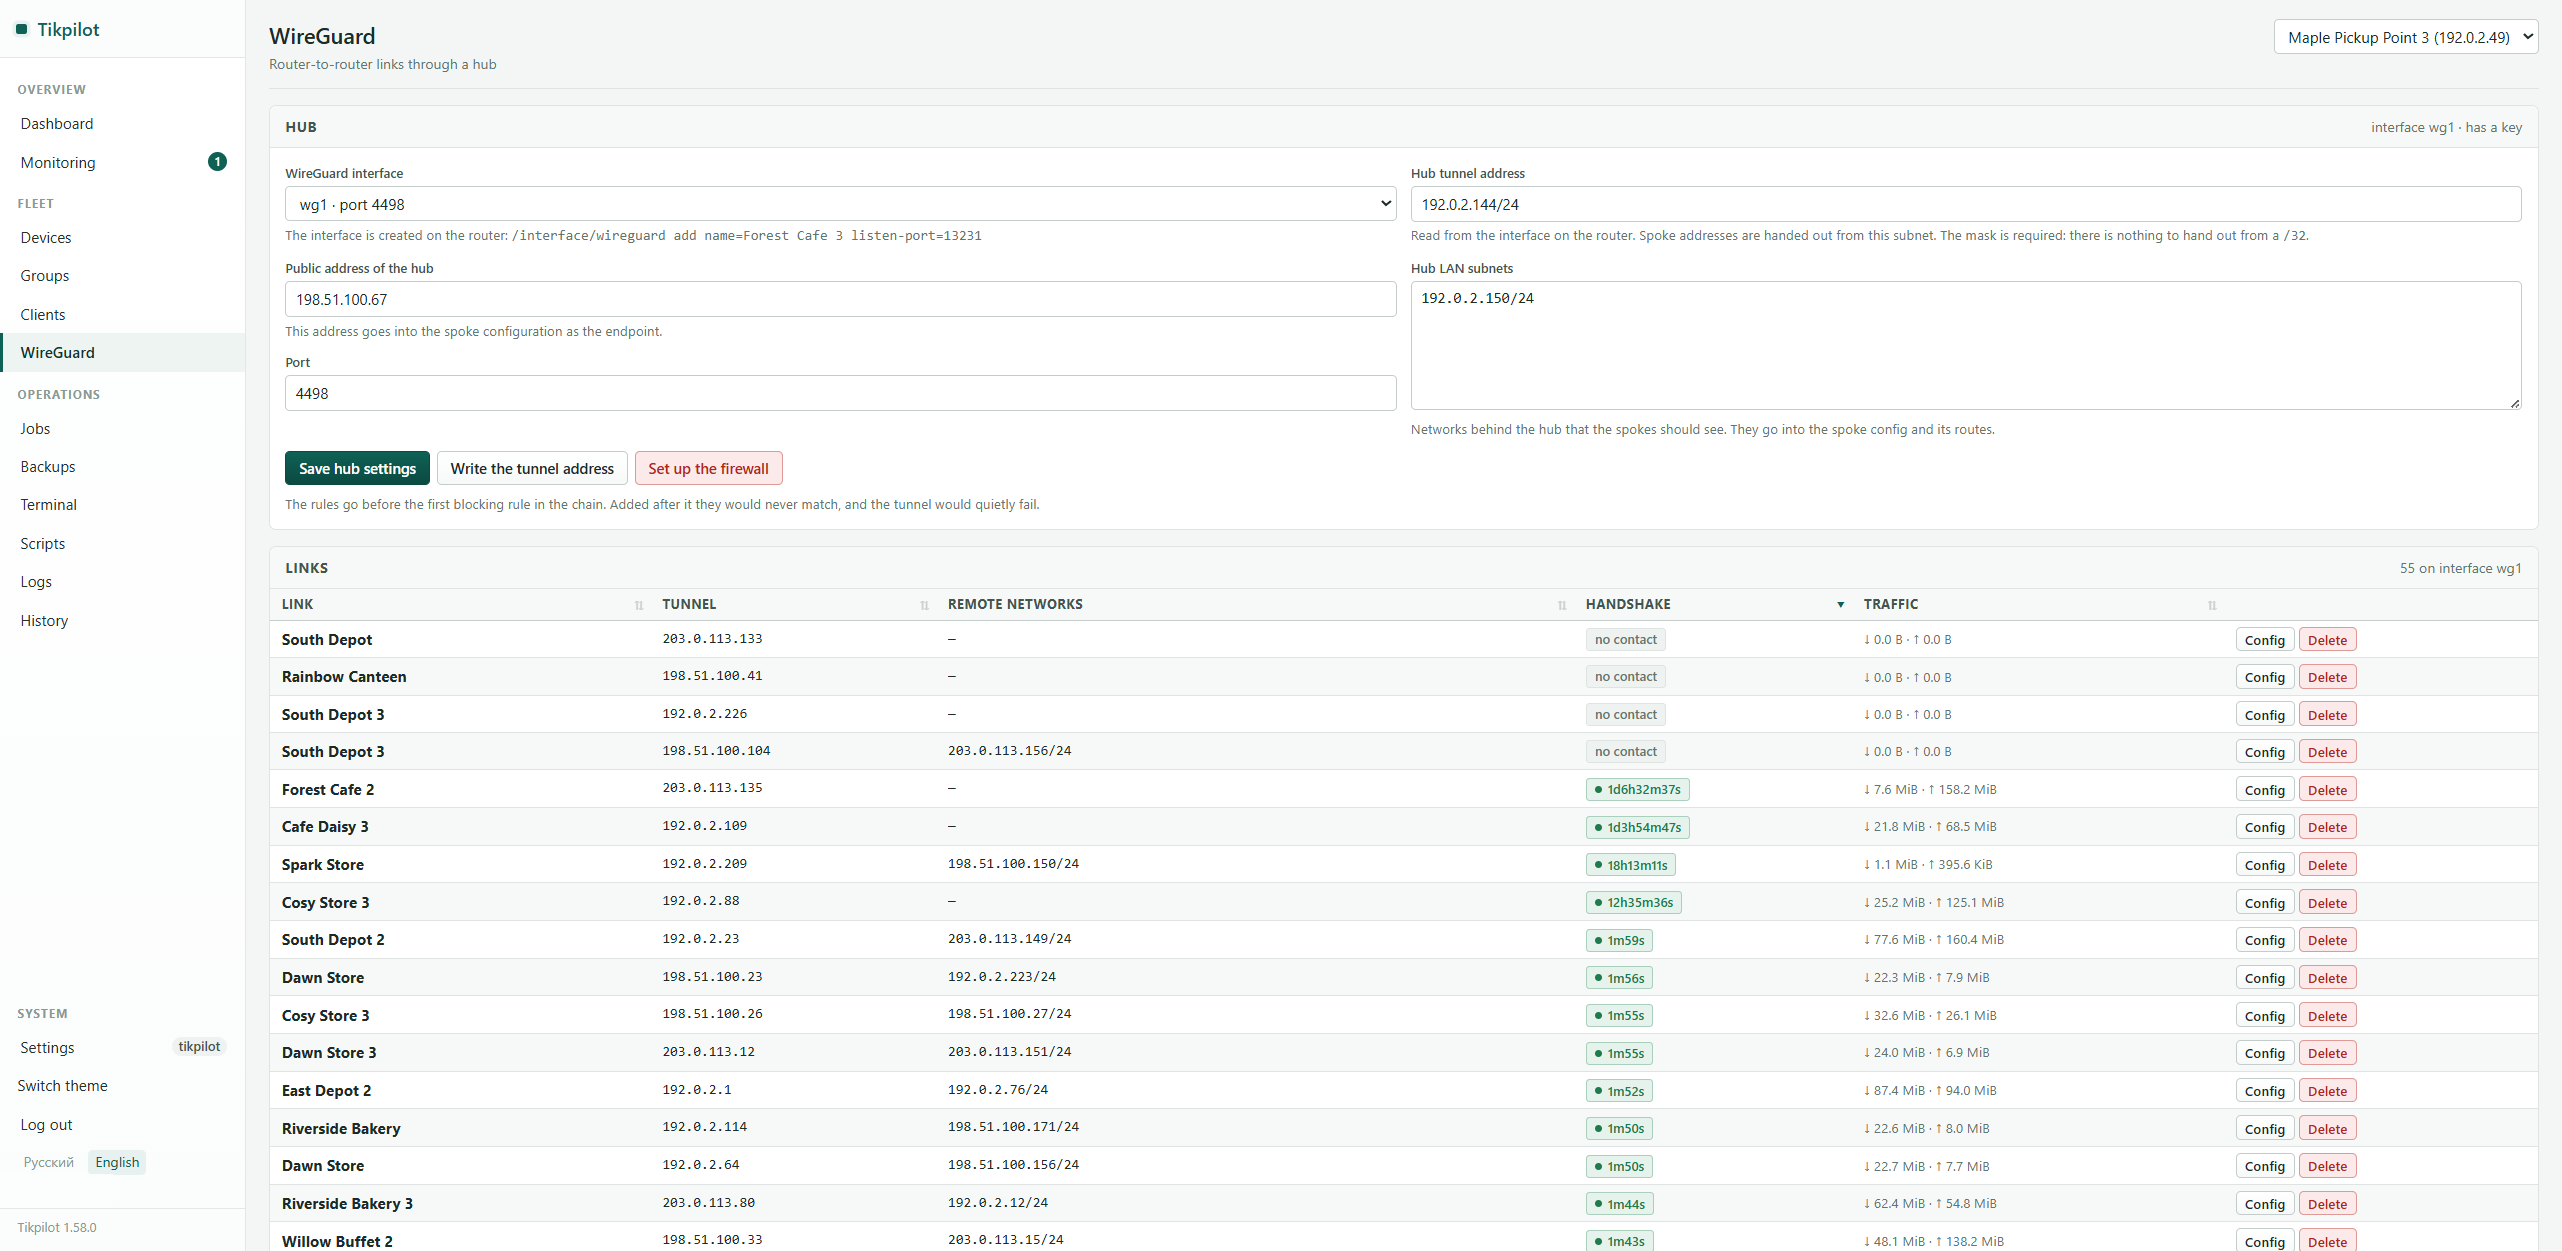The image size is (2562, 1251).
Task: Click the Public address of the hub field
Action: pyautogui.click(x=840, y=299)
